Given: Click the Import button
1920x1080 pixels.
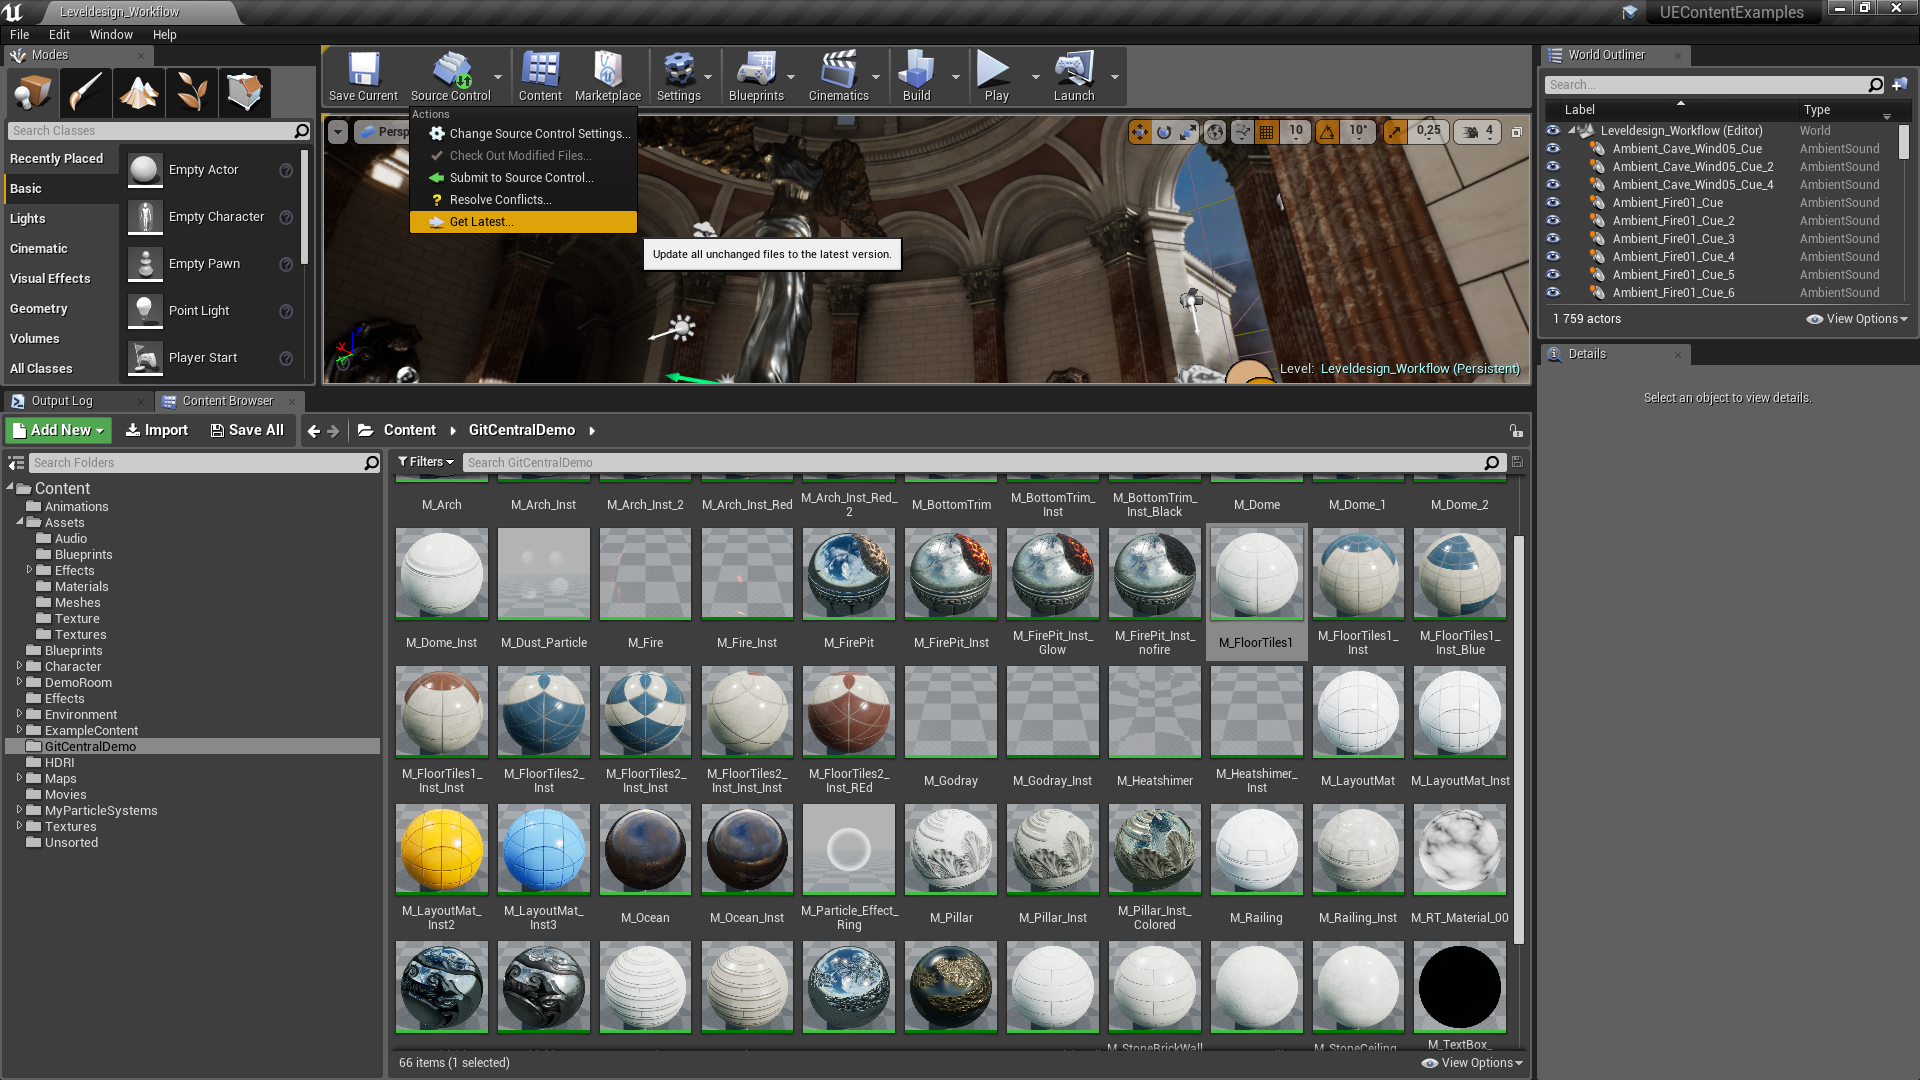Looking at the screenshot, I should tap(156, 430).
